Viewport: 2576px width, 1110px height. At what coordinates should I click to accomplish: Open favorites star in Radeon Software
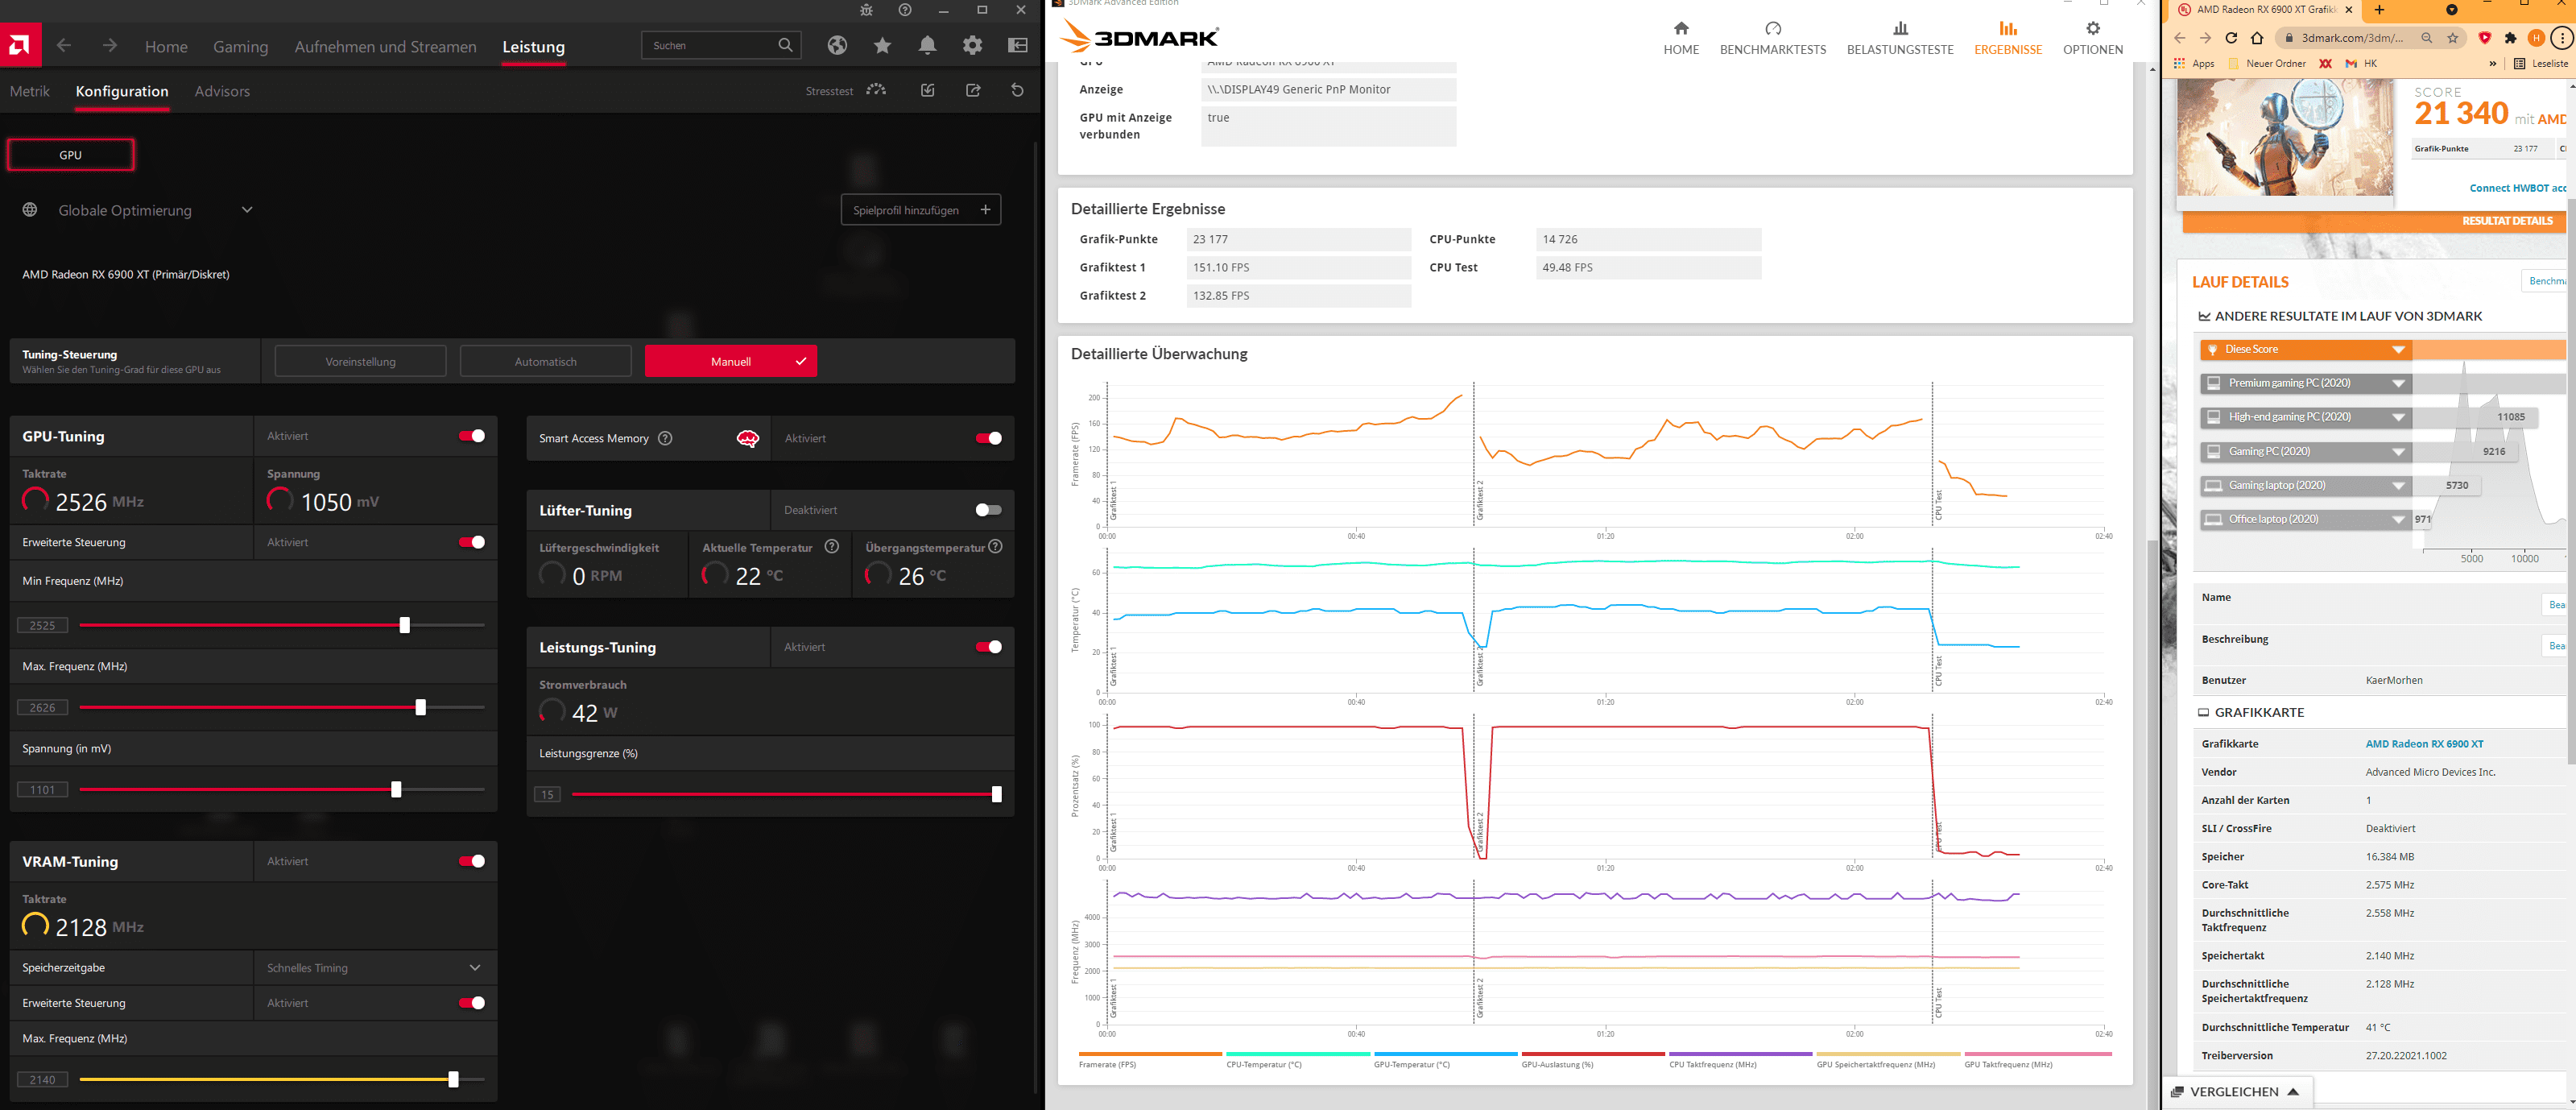(882, 45)
